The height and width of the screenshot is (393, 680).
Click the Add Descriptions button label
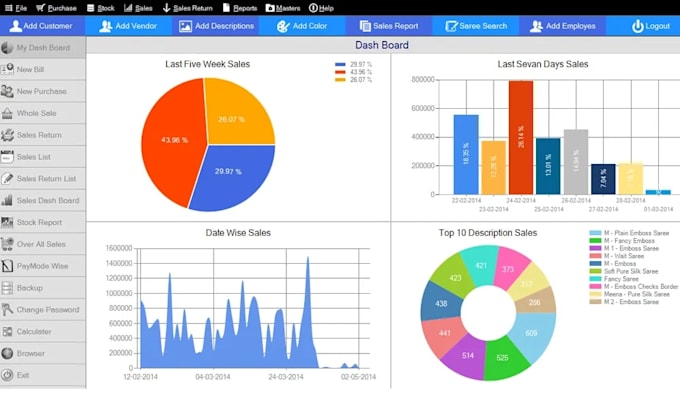click(224, 26)
